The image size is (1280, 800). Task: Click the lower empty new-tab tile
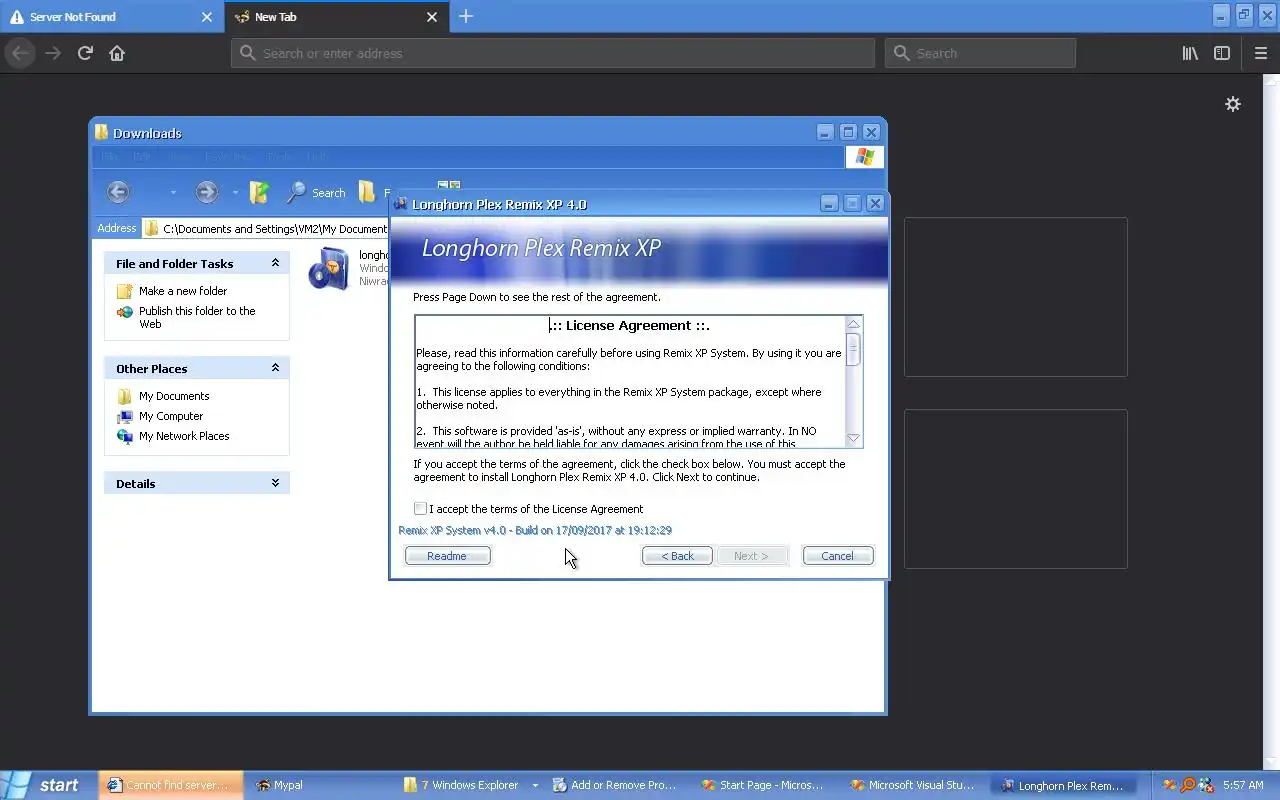1016,489
